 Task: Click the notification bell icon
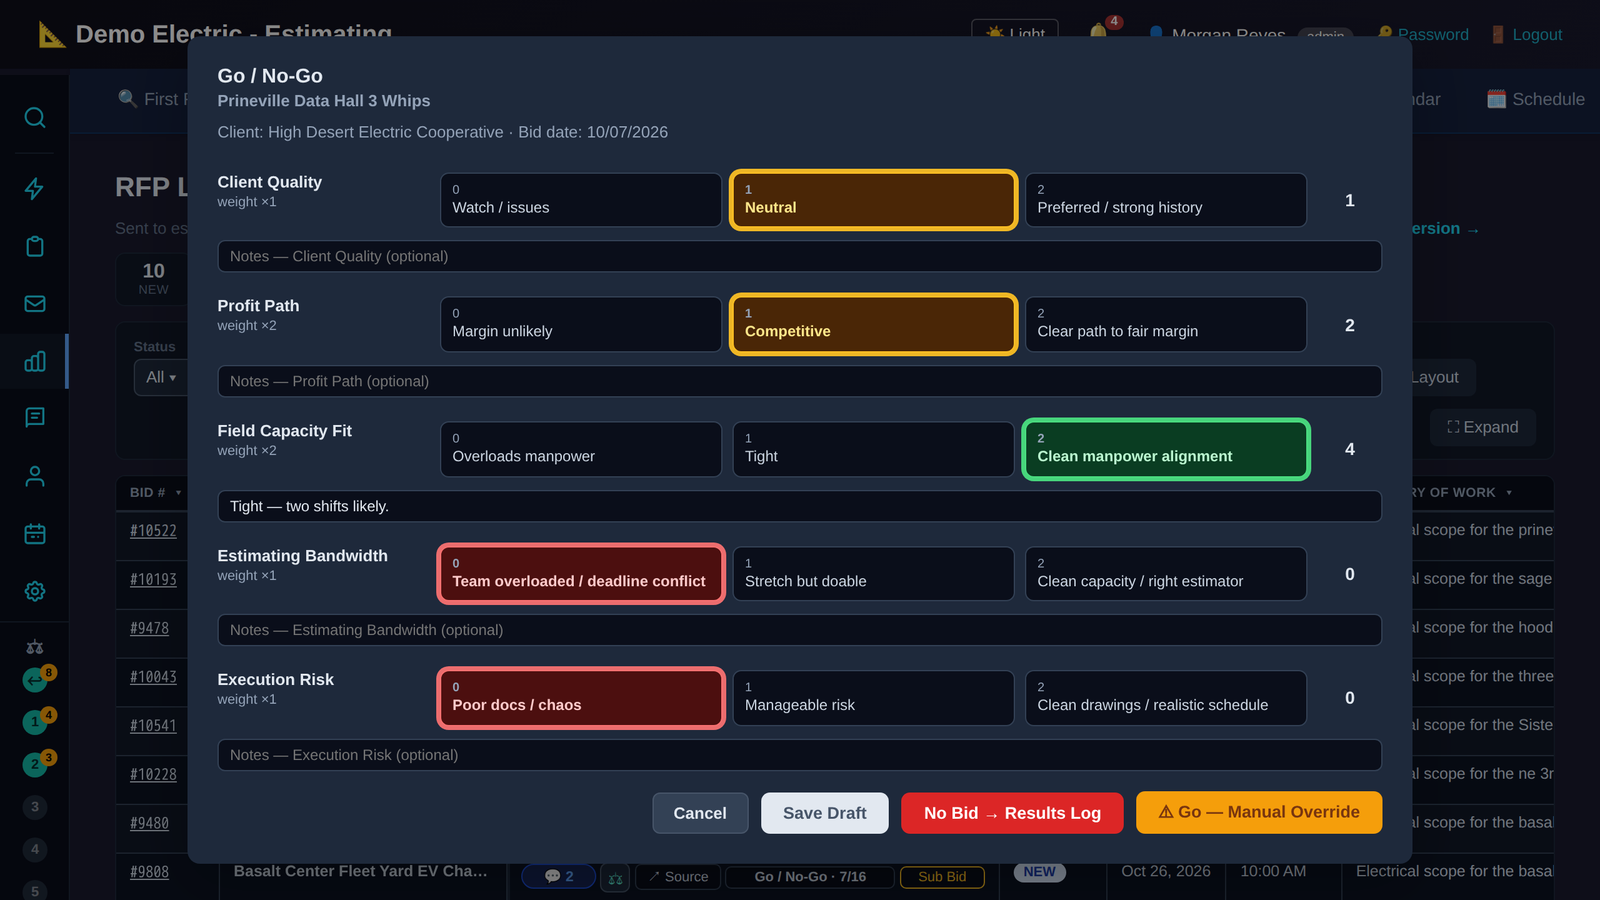[x=1099, y=33]
